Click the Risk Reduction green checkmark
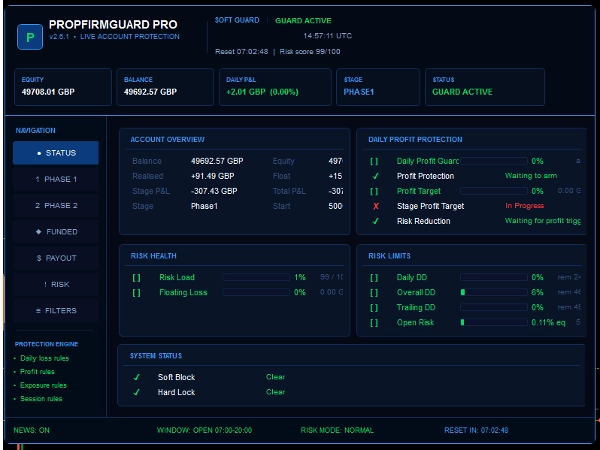The image size is (600, 450). [376, 221]
